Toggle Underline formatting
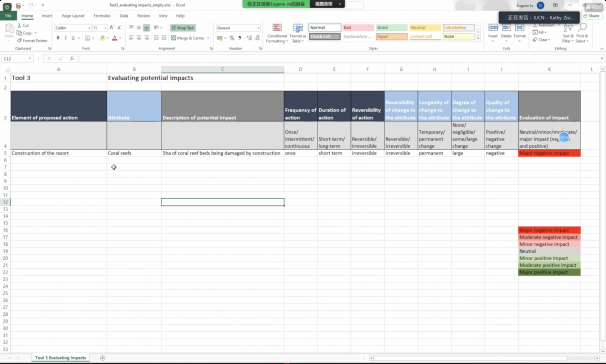The image size is (606, 364). 73,38
